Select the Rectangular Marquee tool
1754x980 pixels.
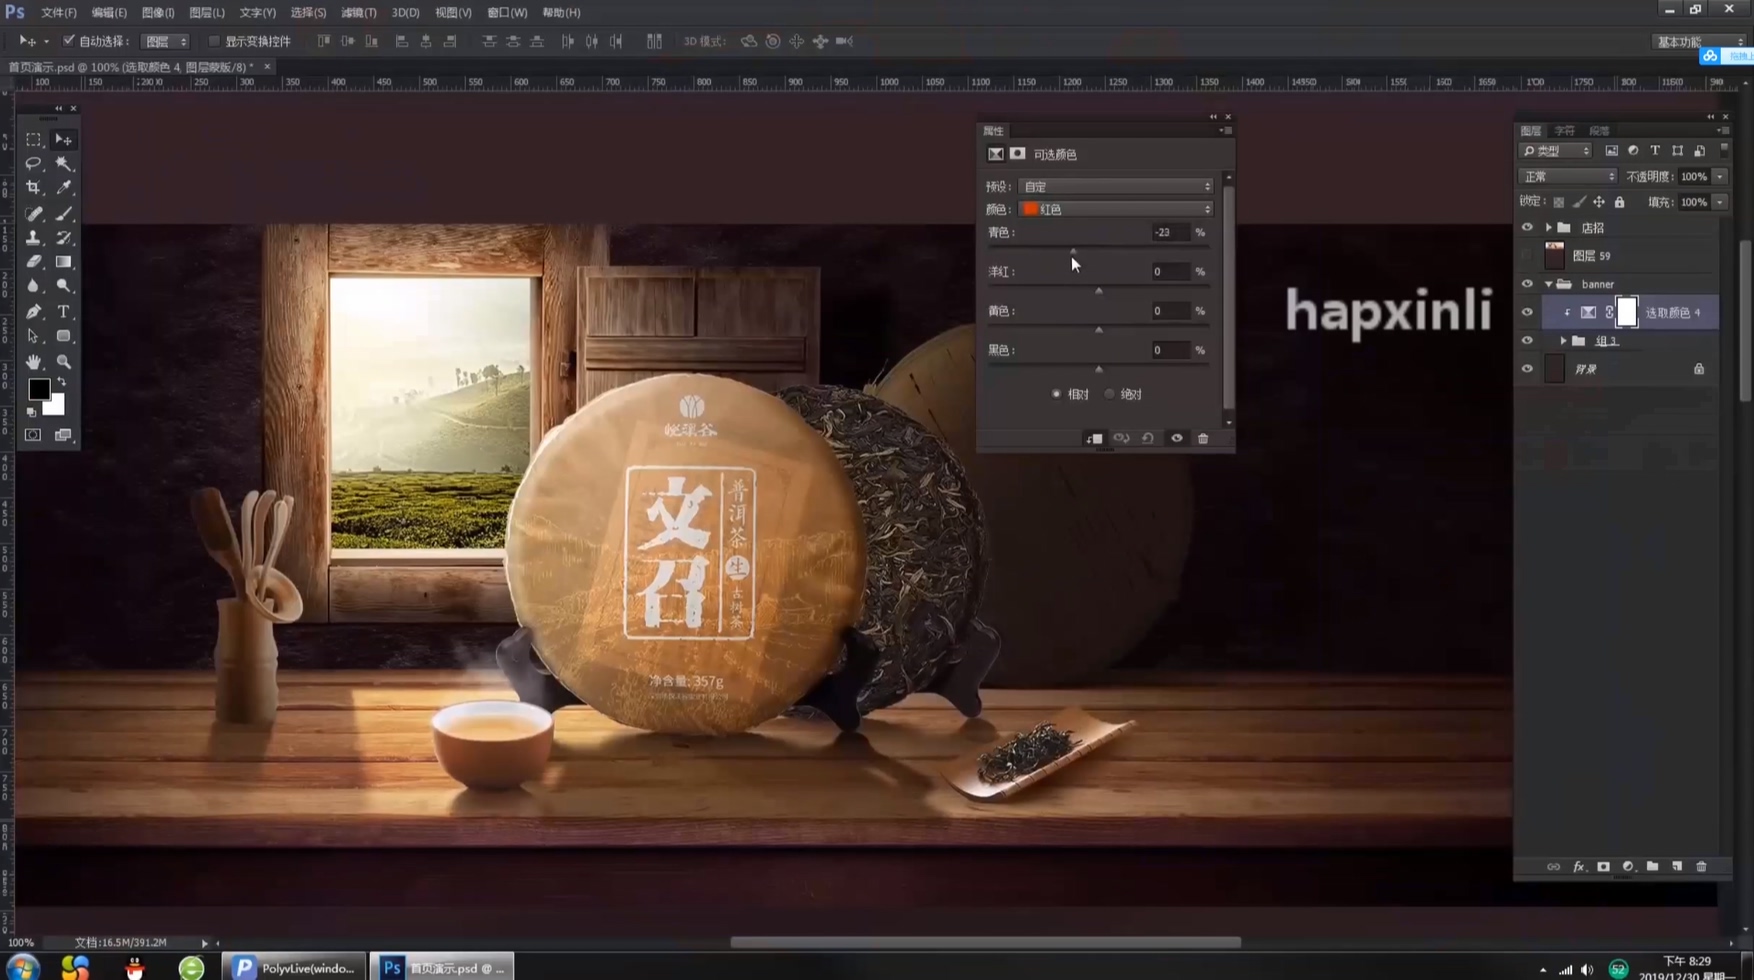click(x=33, y=140)
